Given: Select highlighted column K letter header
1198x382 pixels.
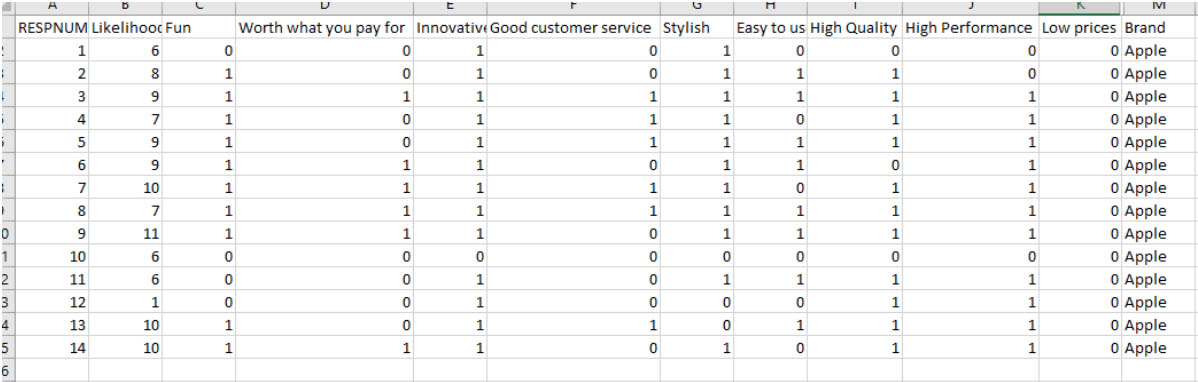Looking at the screenshot, I should point(1080,8).
